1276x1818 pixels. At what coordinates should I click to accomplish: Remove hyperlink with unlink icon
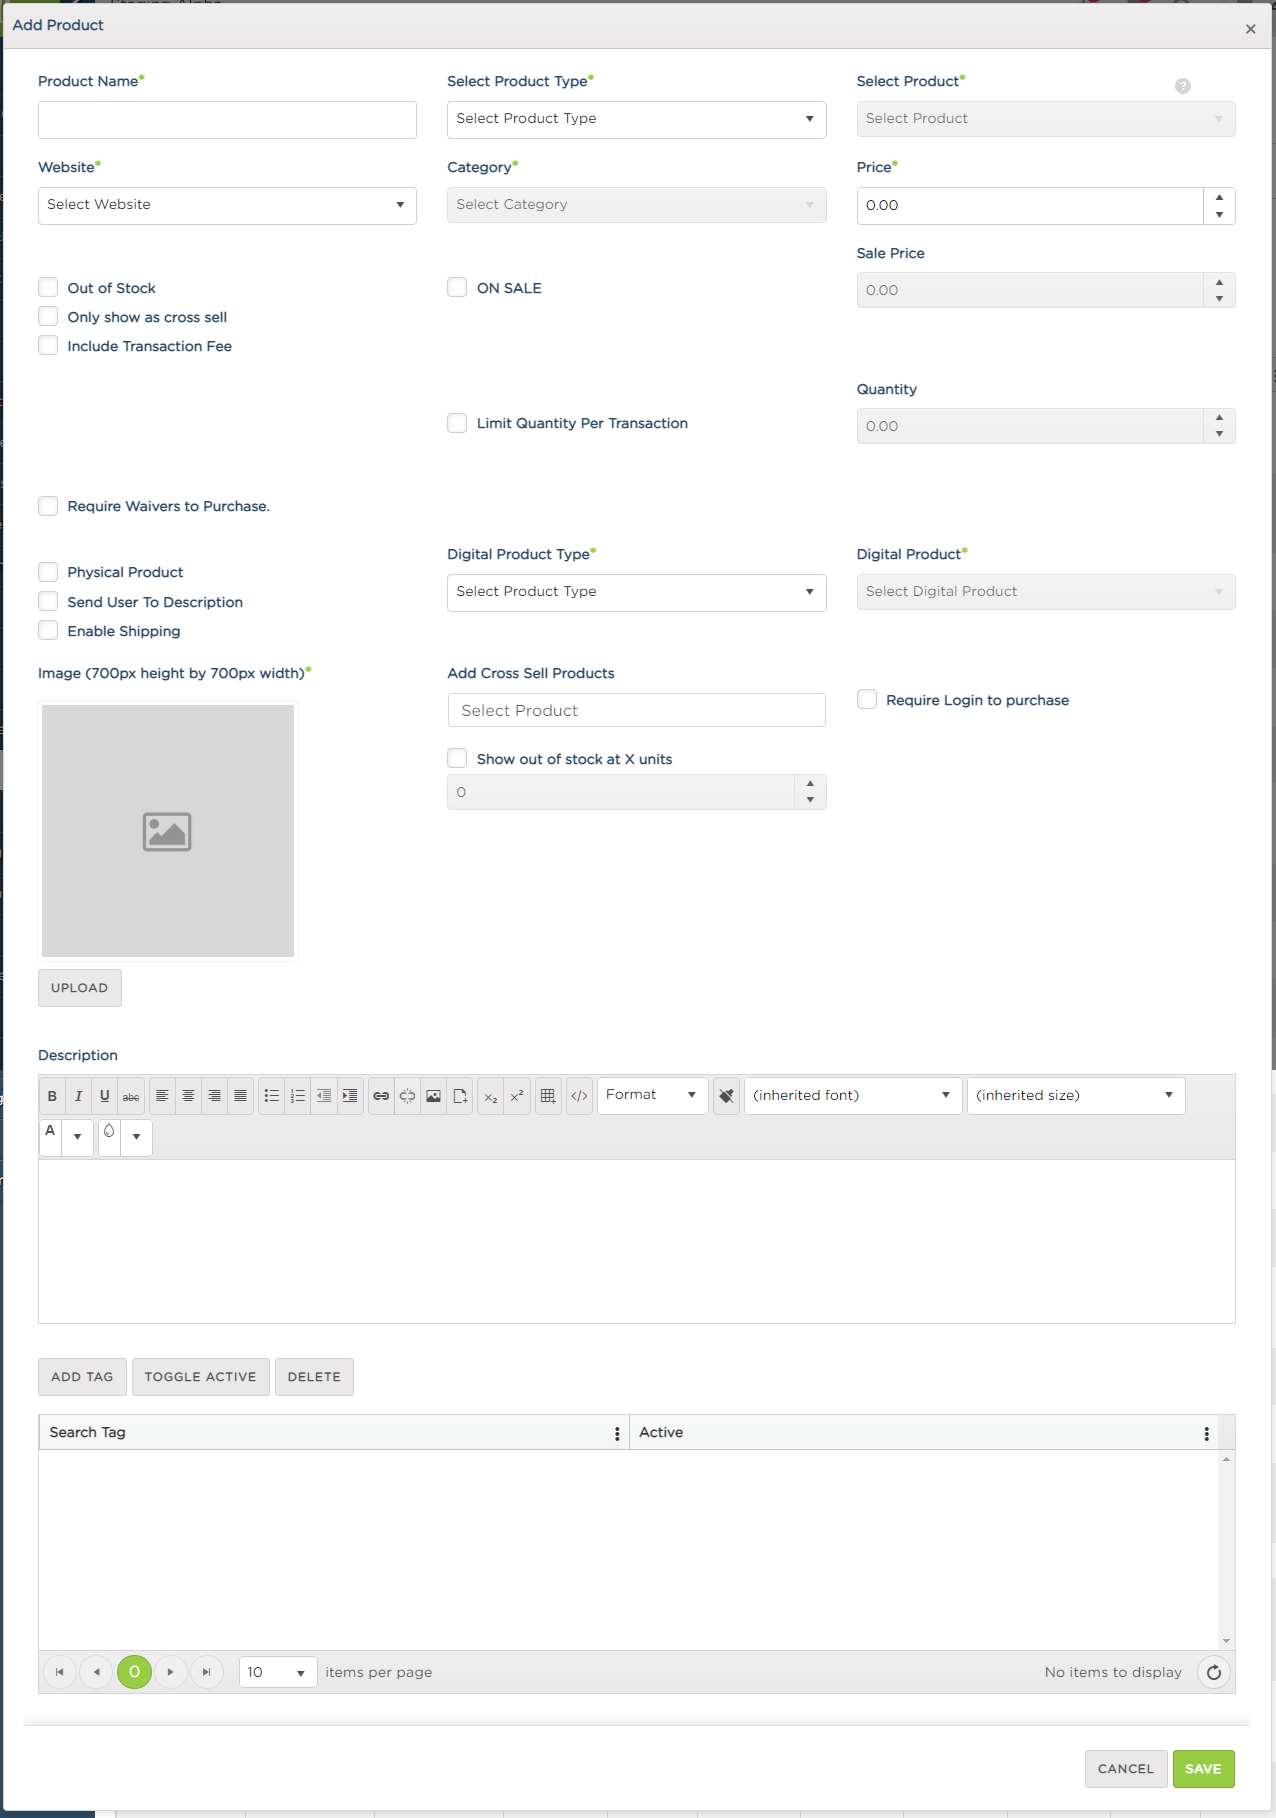[407, 1096]
